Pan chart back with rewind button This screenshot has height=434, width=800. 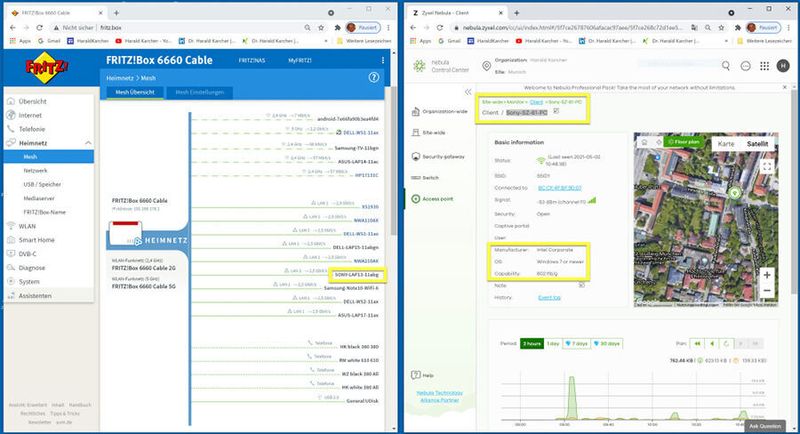coord(698,343)
